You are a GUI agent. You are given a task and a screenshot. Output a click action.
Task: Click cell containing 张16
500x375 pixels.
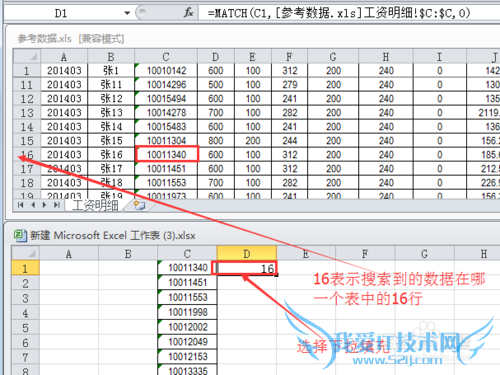(111, 155)
